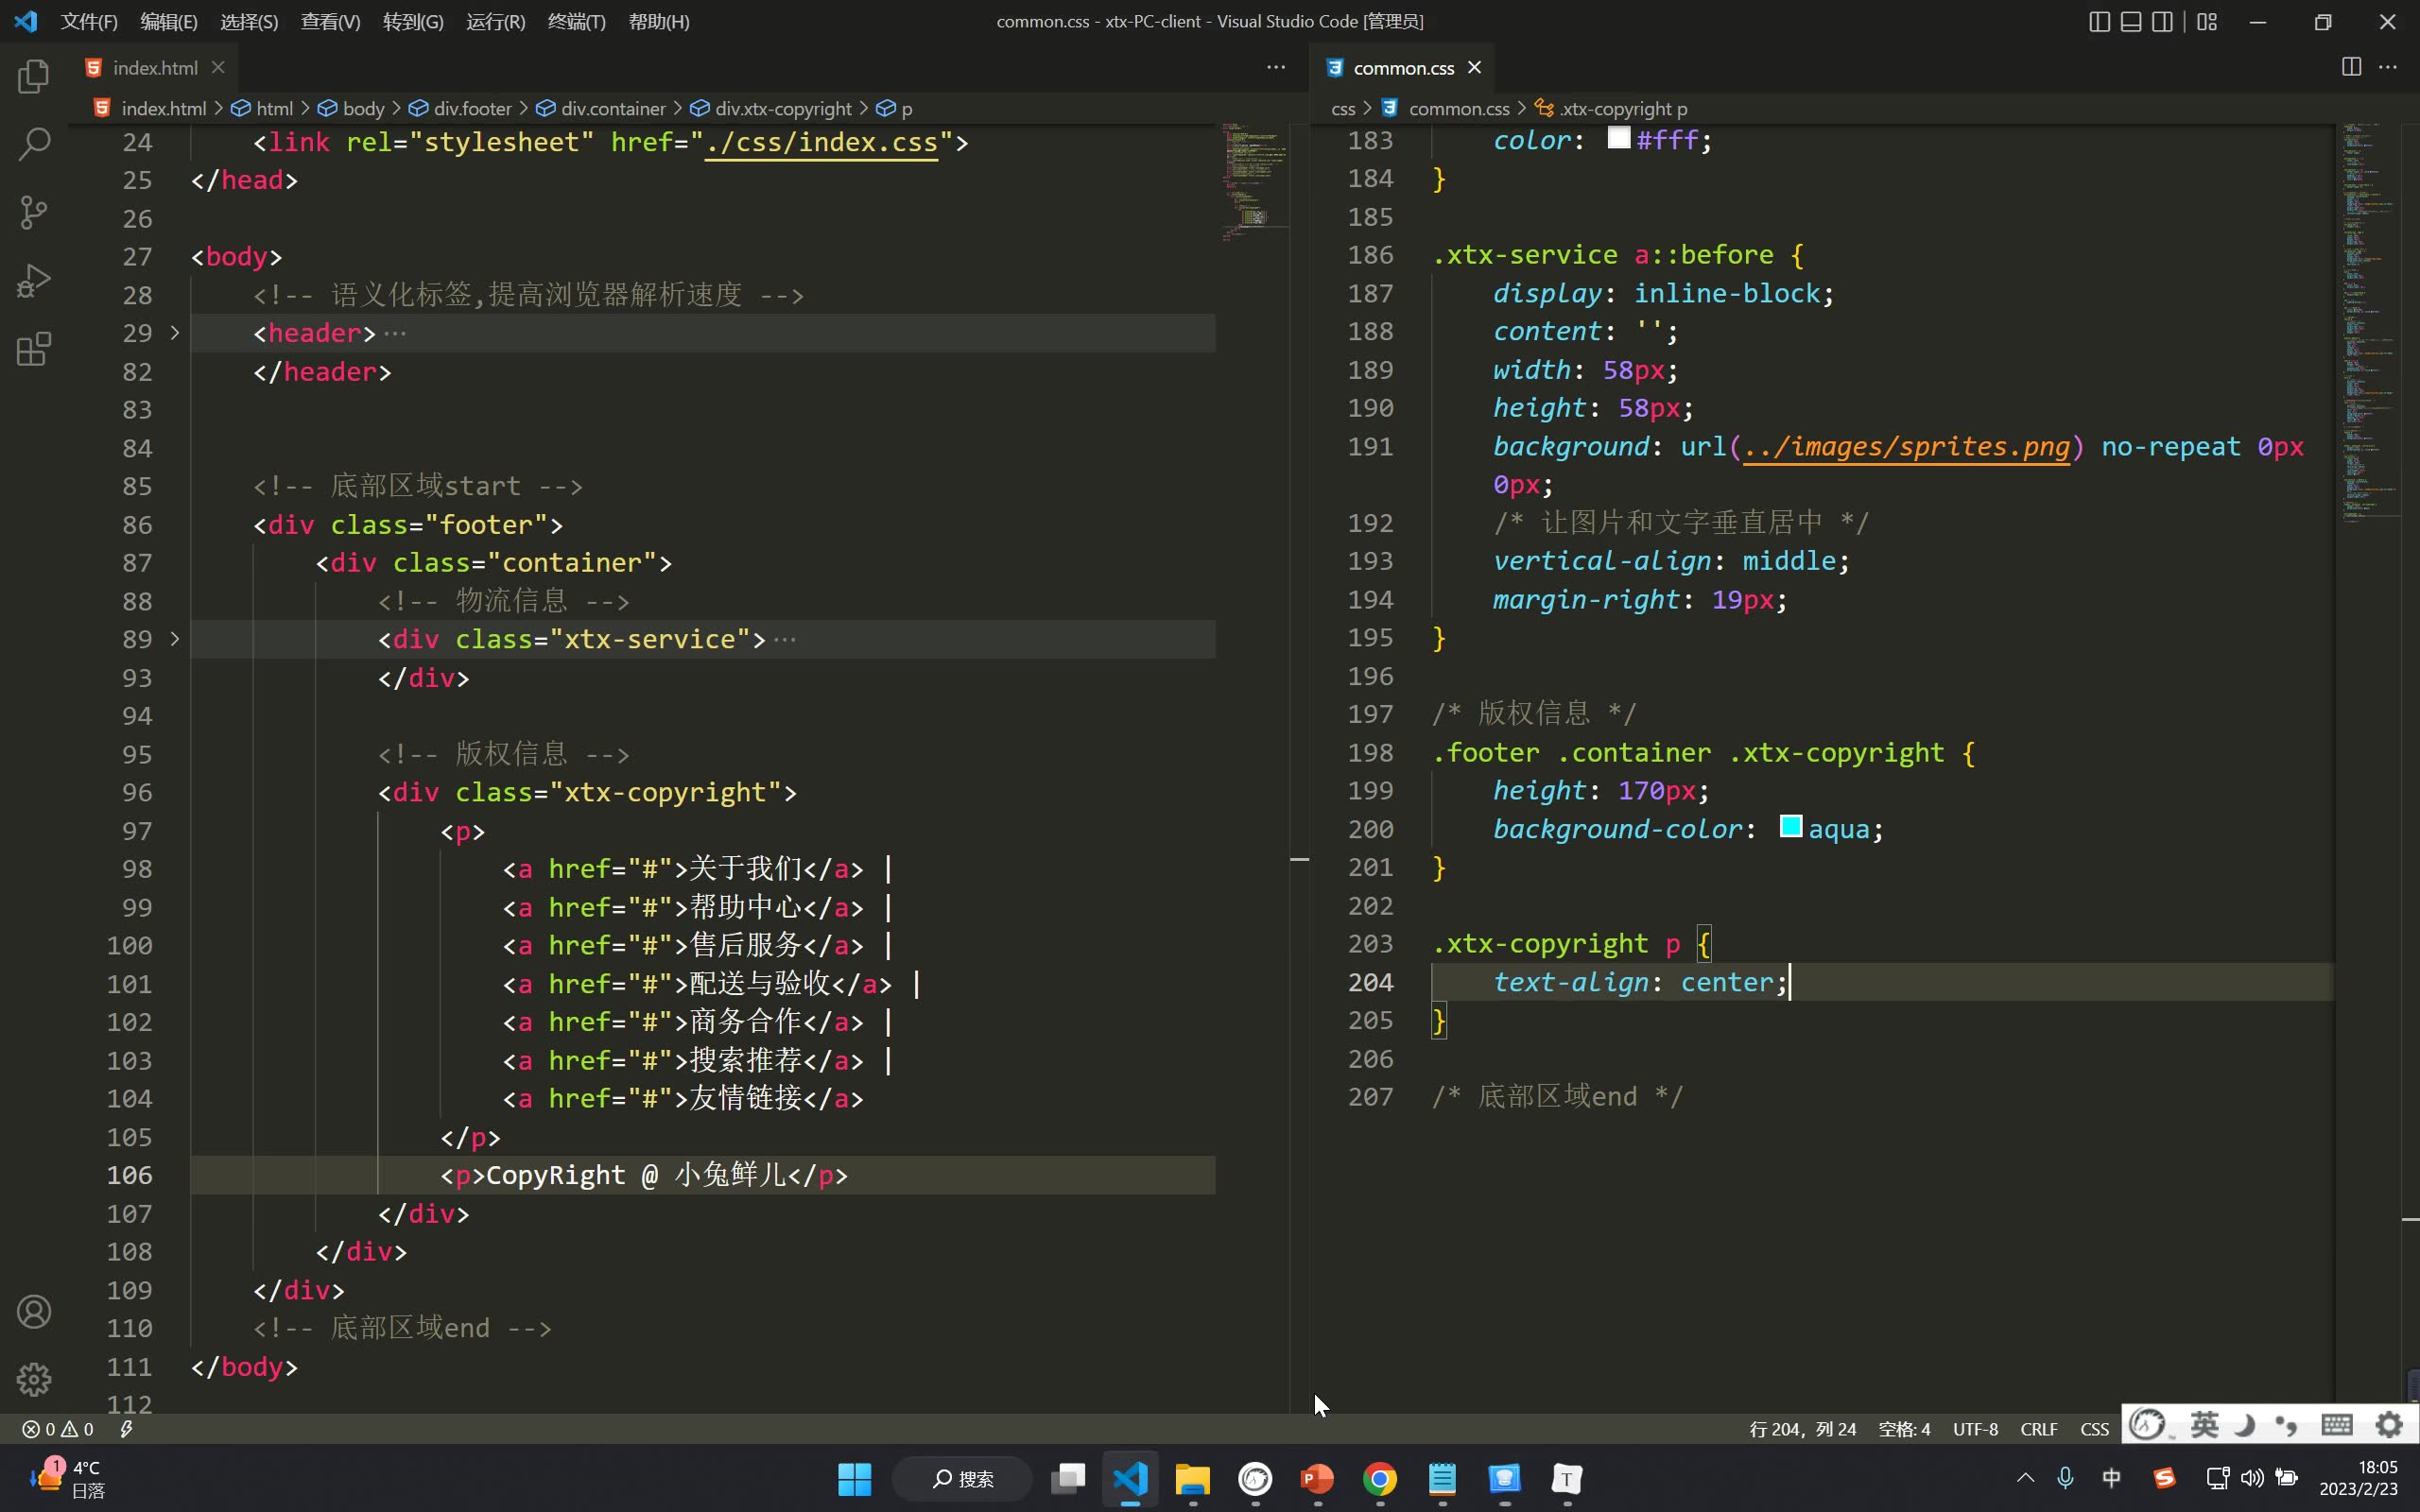This screenshot has width=2420, height=1512.
Task: Change indentation via 空格: 4 status
Action: [x=1904, y=1429]
